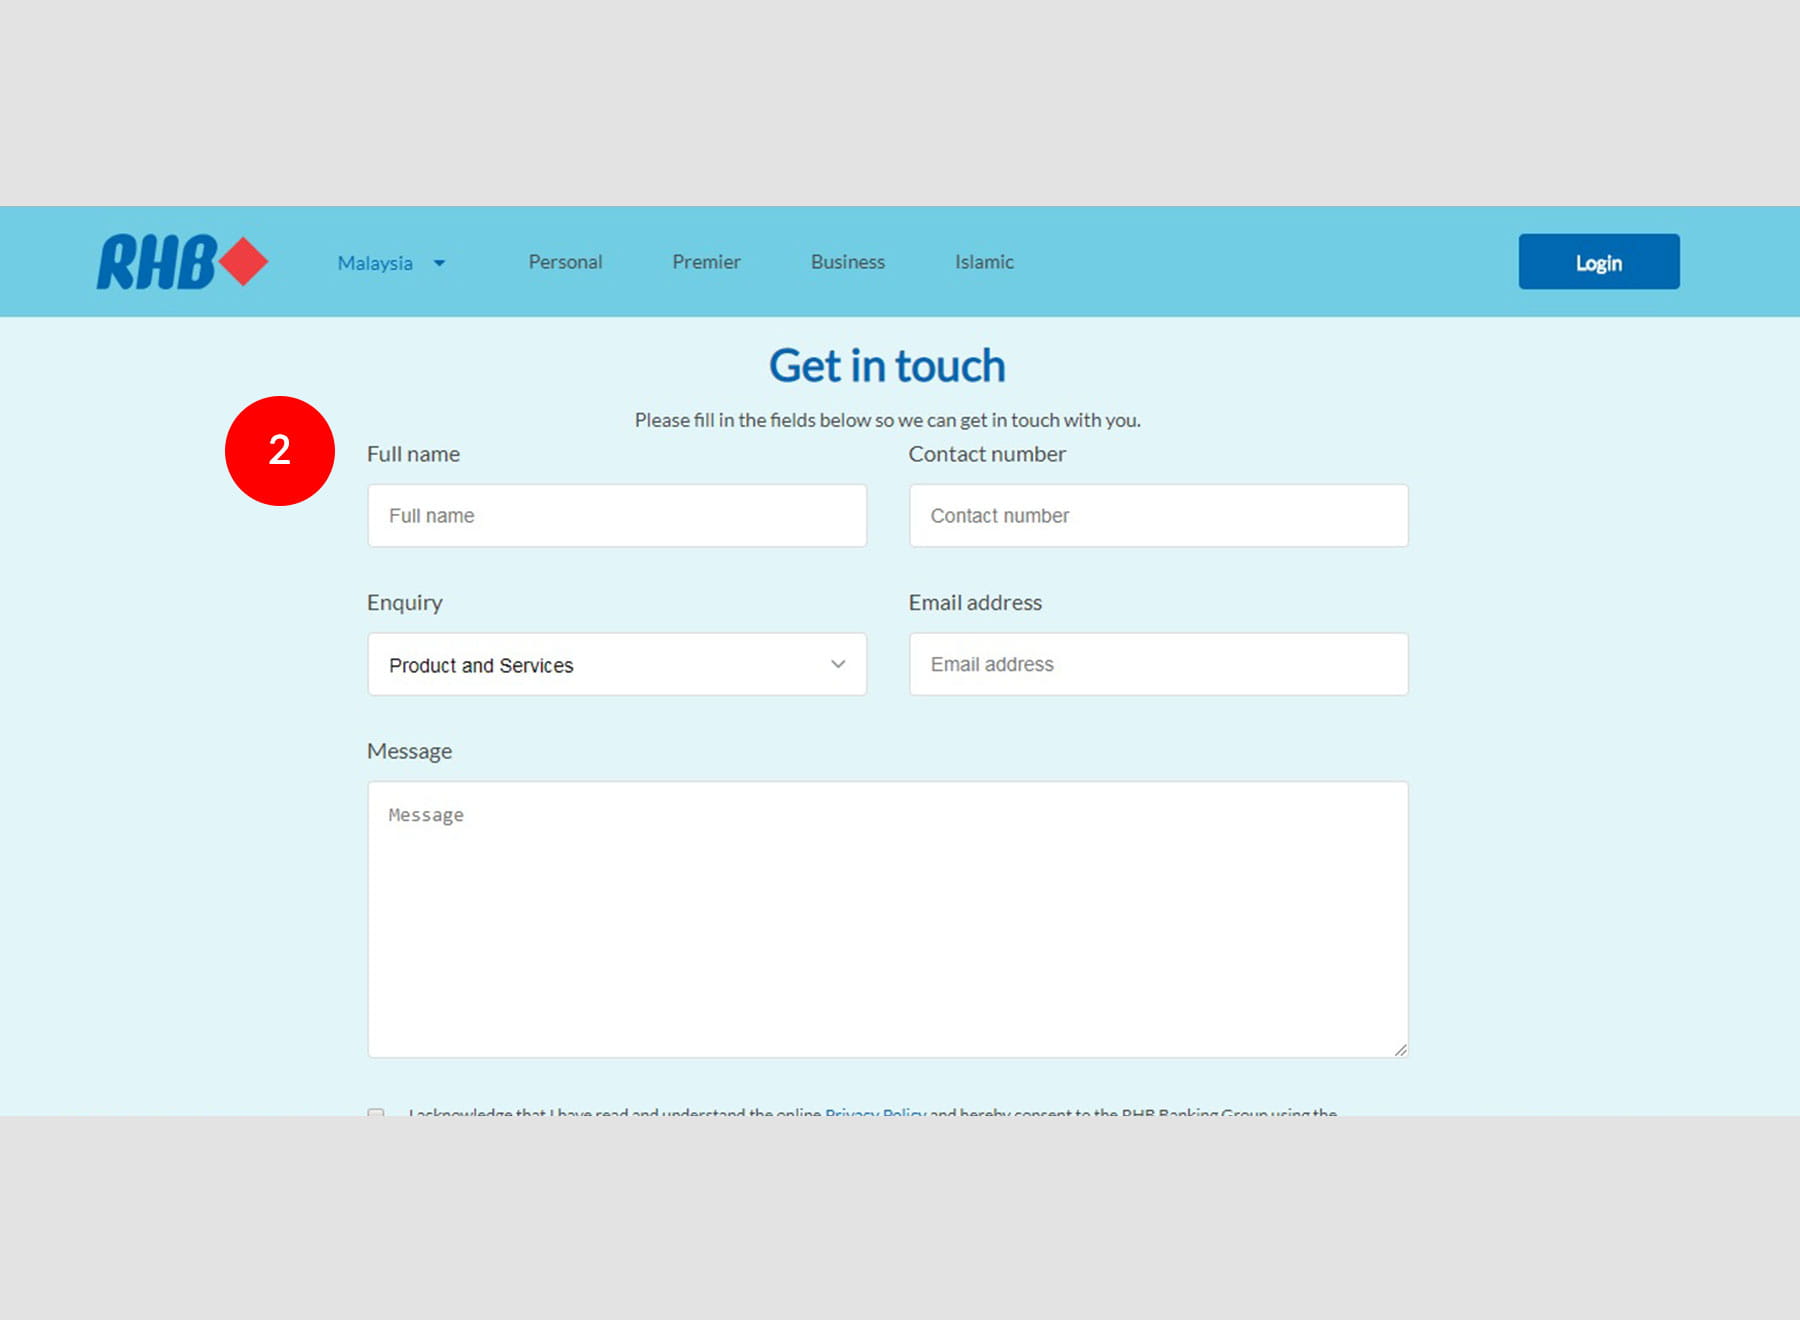Select the Email address text box
Image resolution: width=1800 pixels, height=1320 pixels.
[x=1158, y=664]
